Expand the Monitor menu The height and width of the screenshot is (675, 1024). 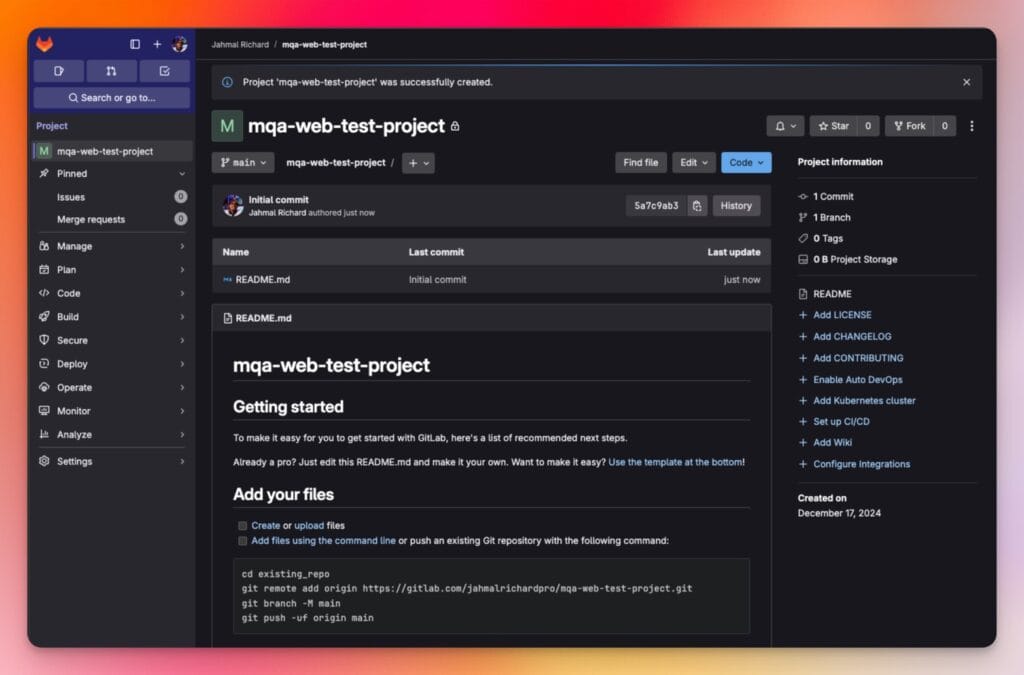(113, 411)
